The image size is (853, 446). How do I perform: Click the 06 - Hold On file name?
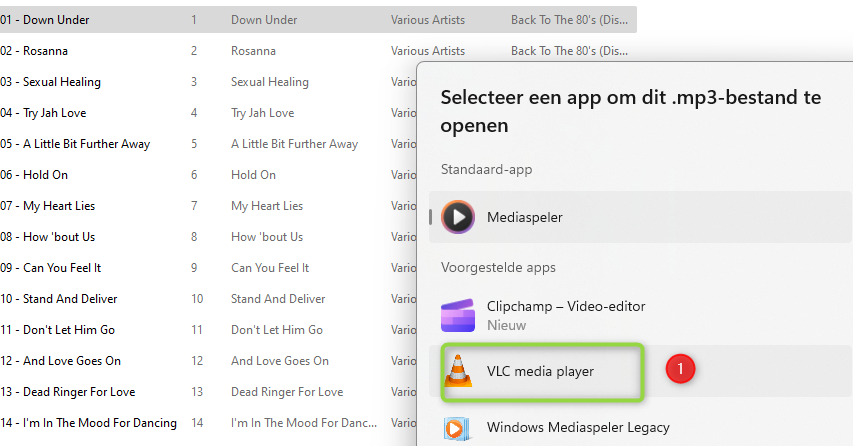point(34,175)
